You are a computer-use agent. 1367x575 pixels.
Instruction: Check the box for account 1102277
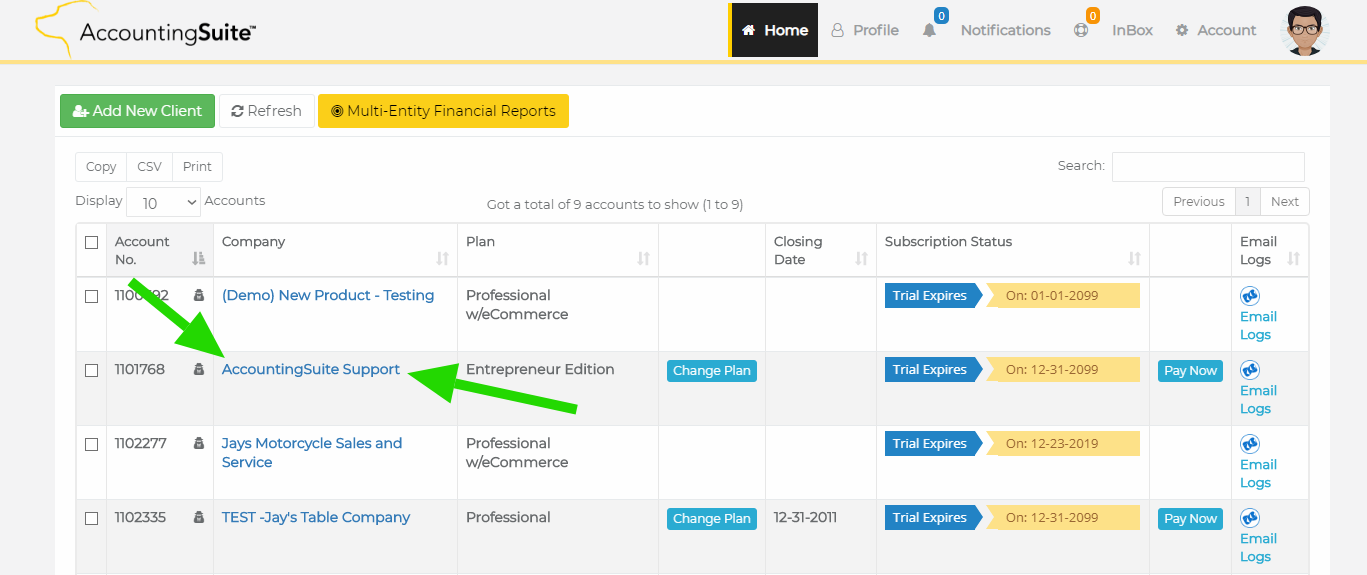pyautogui.click(x=92, y=444)
